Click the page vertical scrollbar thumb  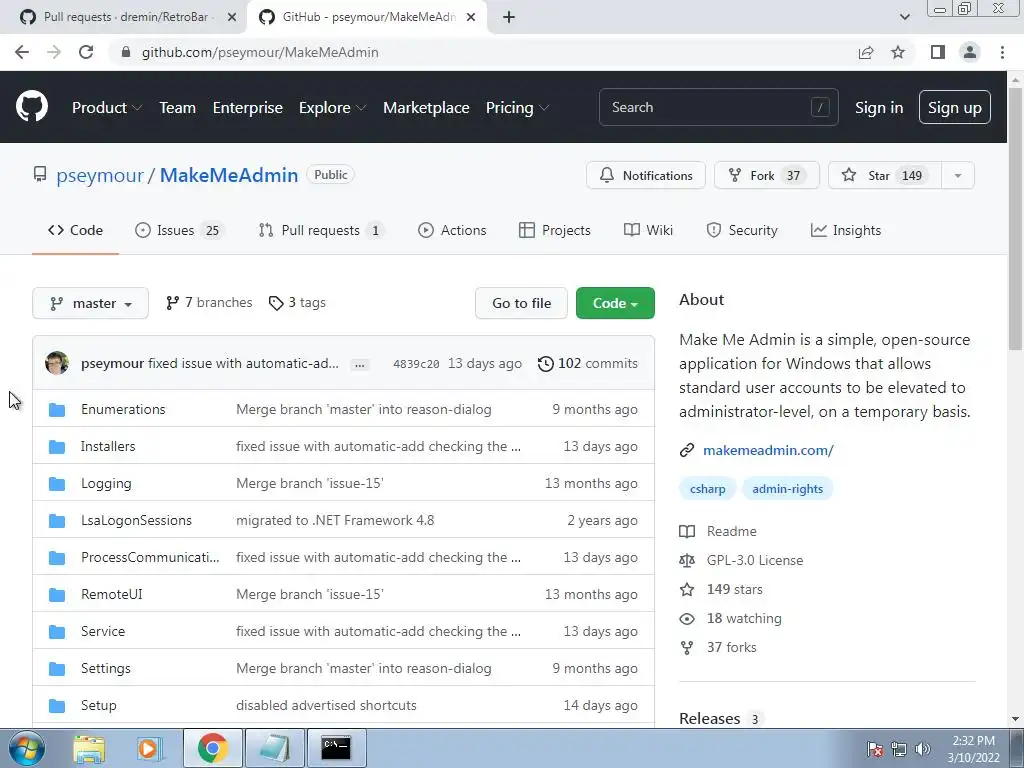point(1015,219)
